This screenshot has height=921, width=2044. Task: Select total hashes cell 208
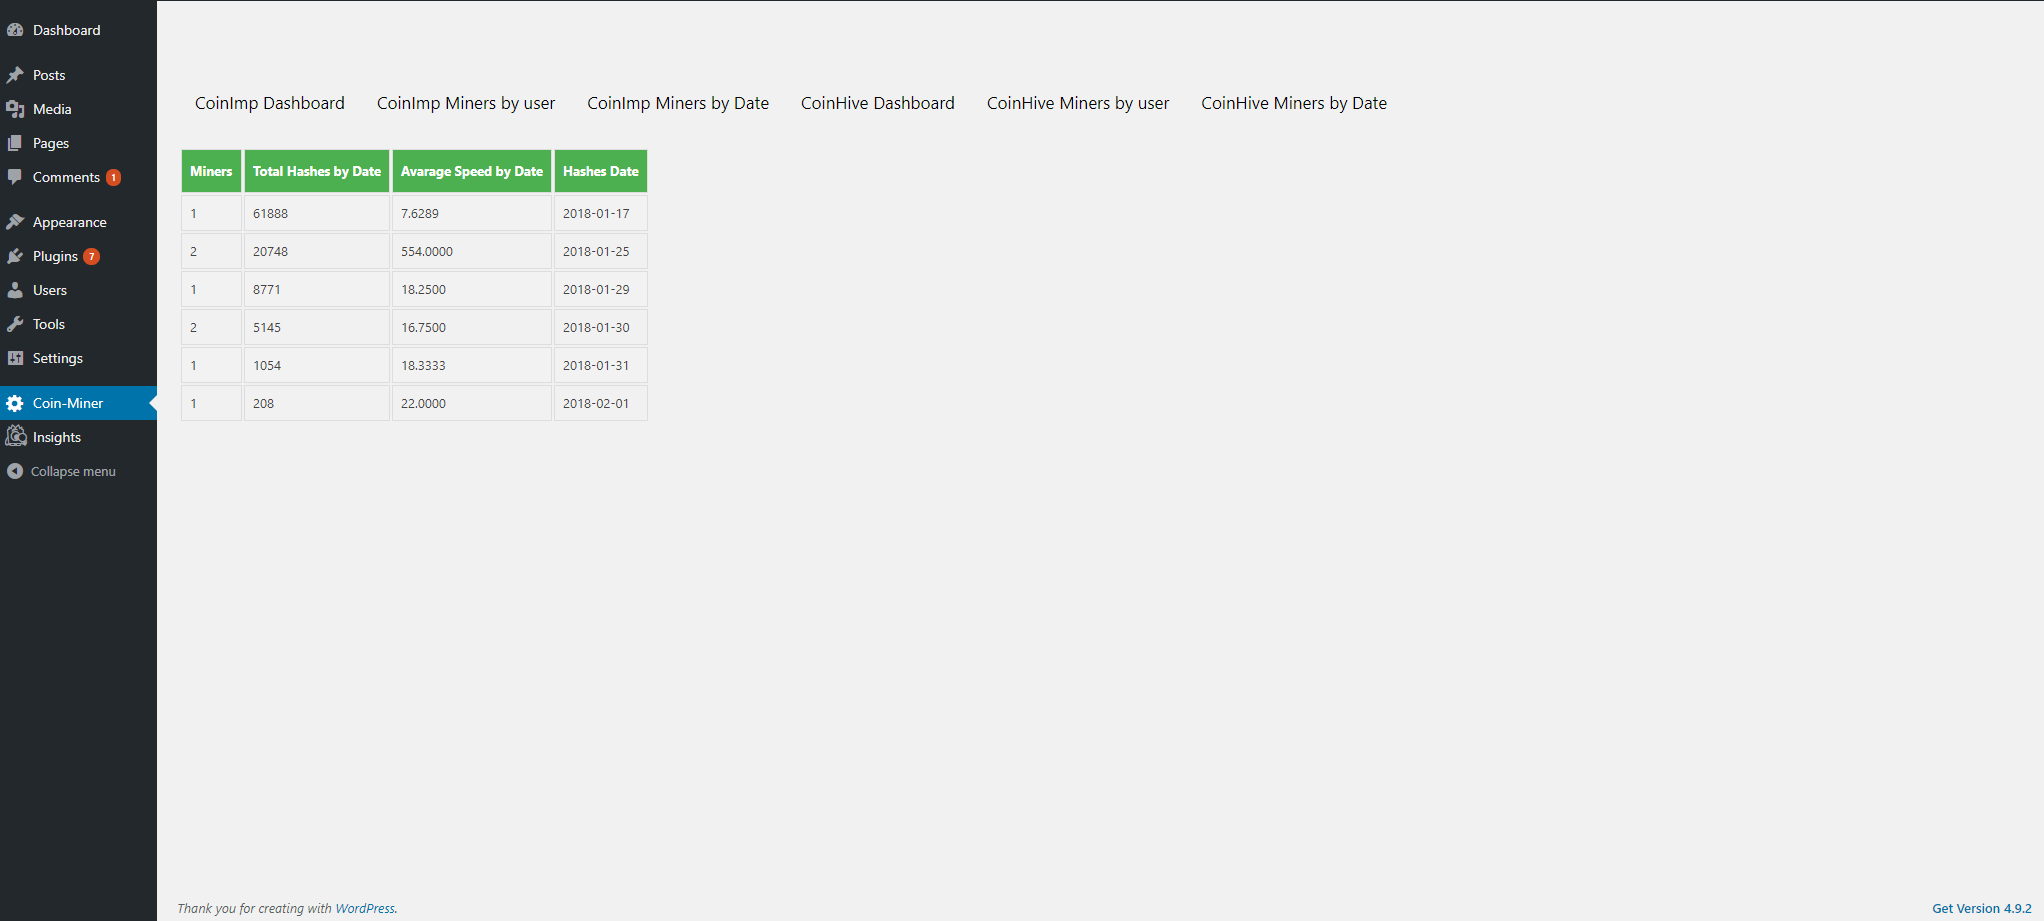pos(317,403)
